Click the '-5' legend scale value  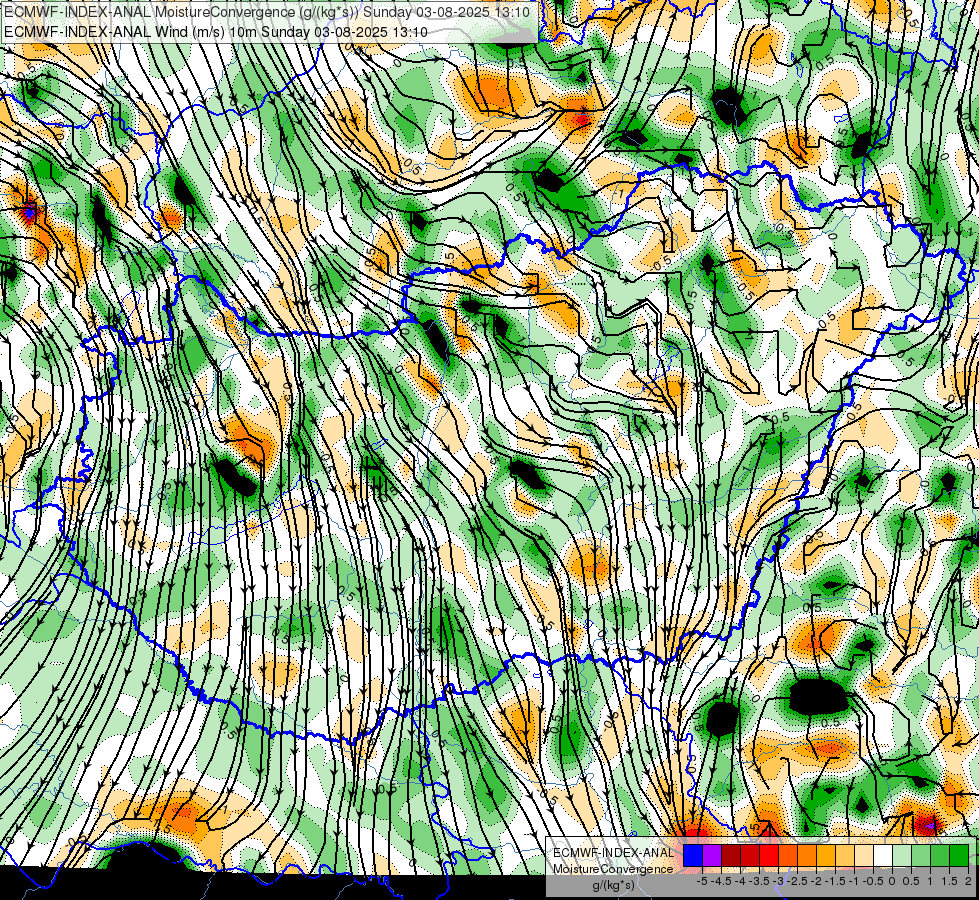702,881
